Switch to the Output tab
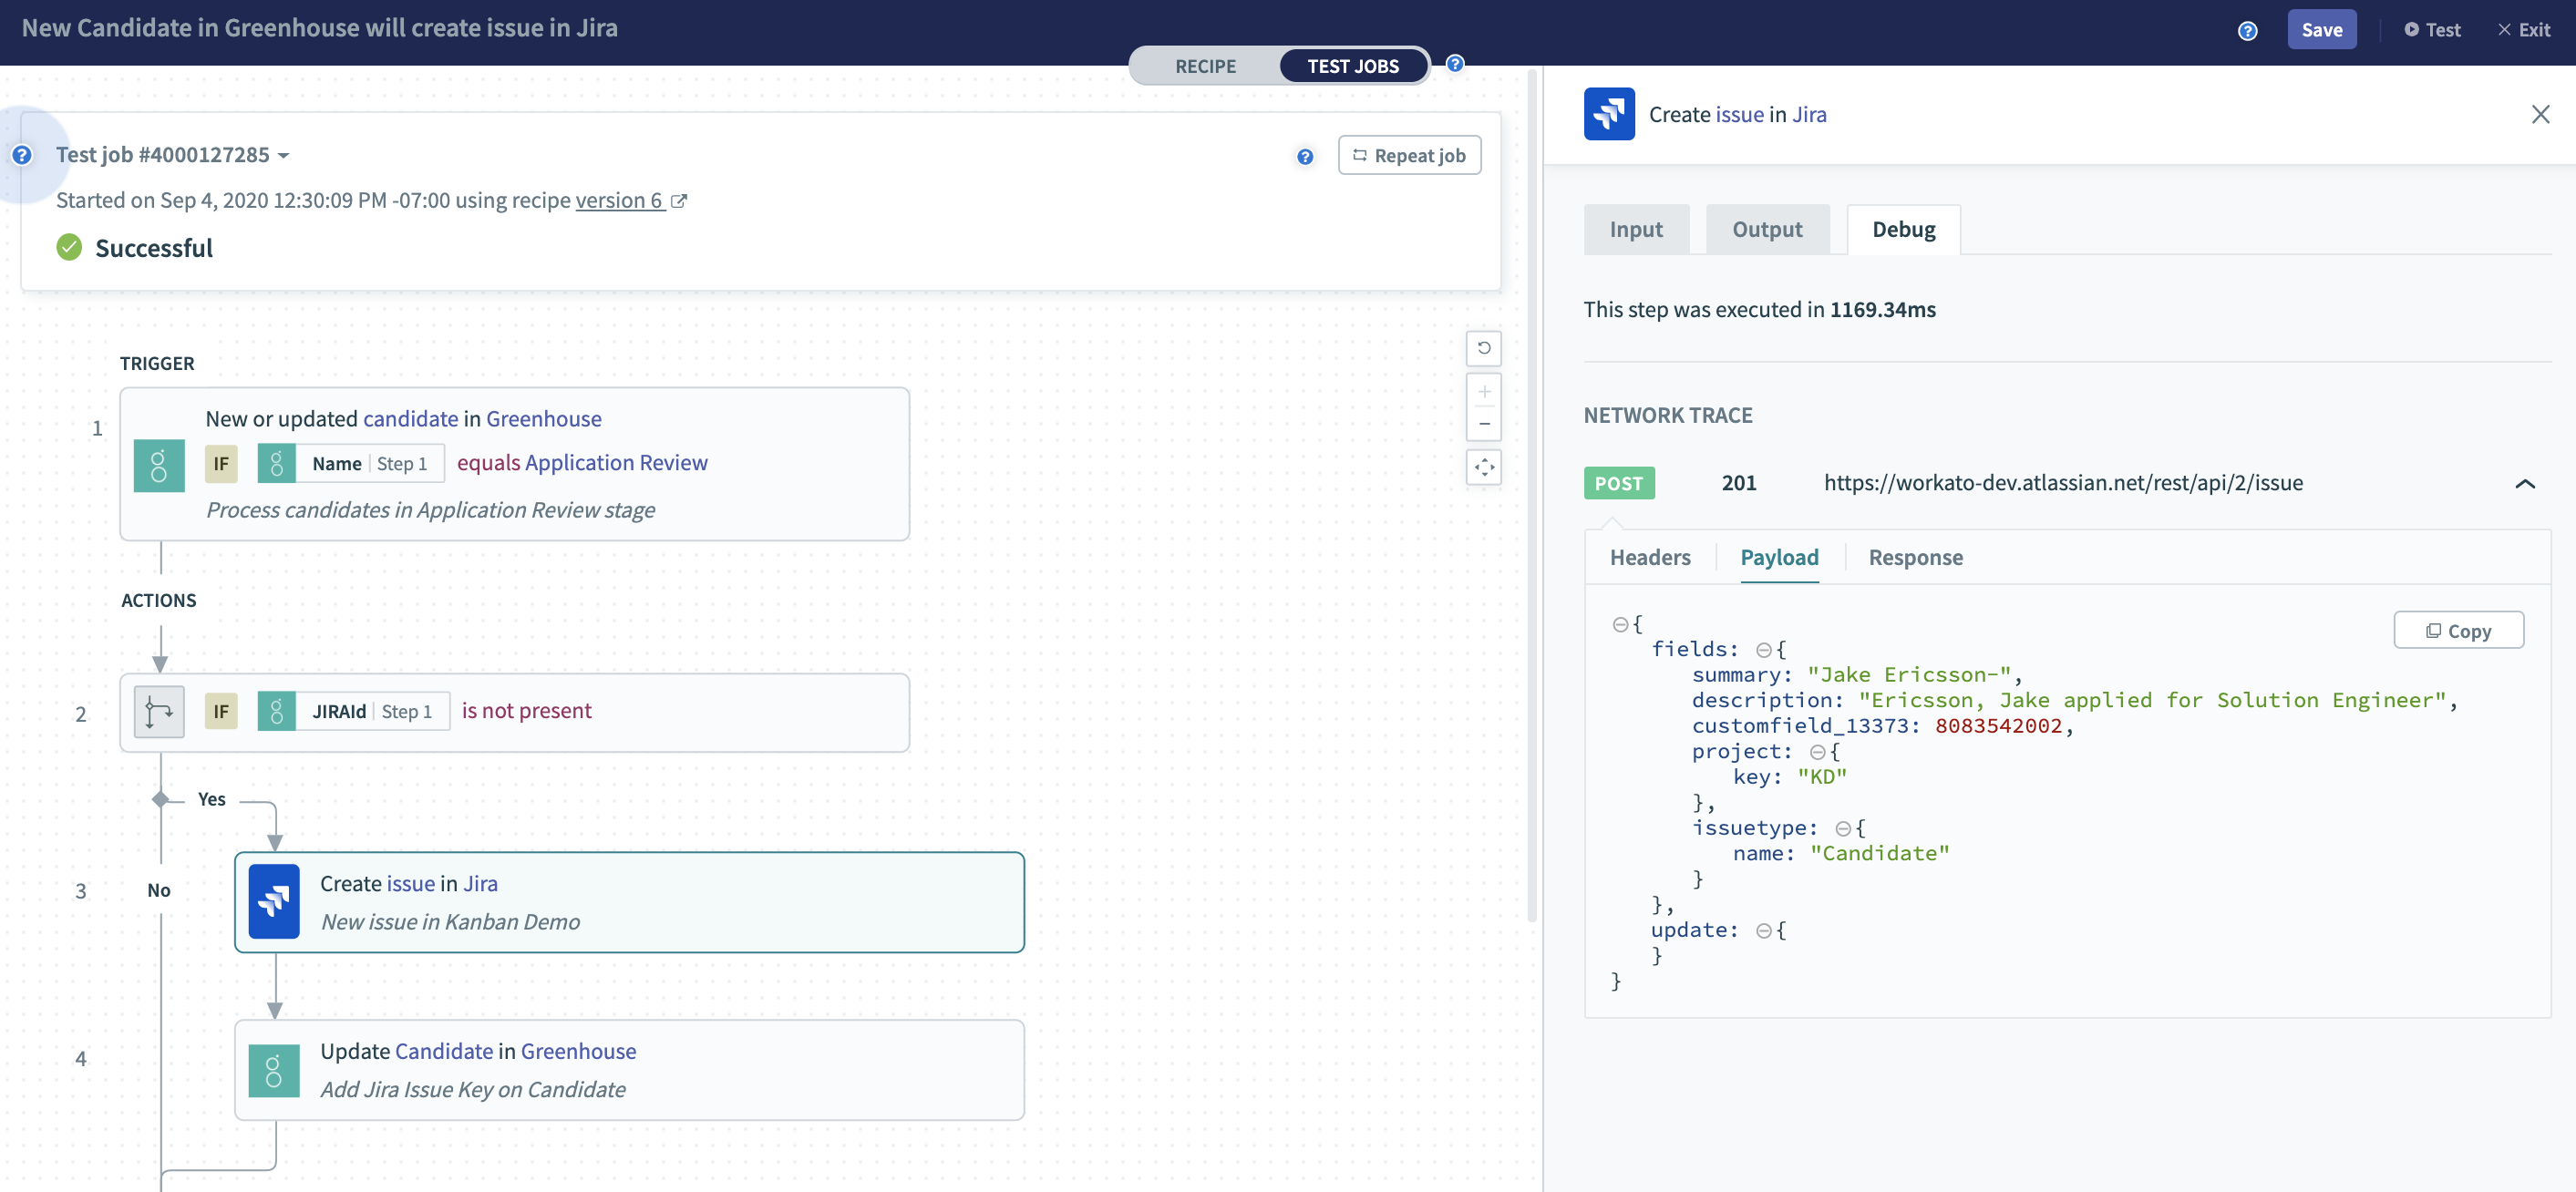Image resolution: width=2576 pixels, height=1192 pixels. click(x=1766, y=229)
